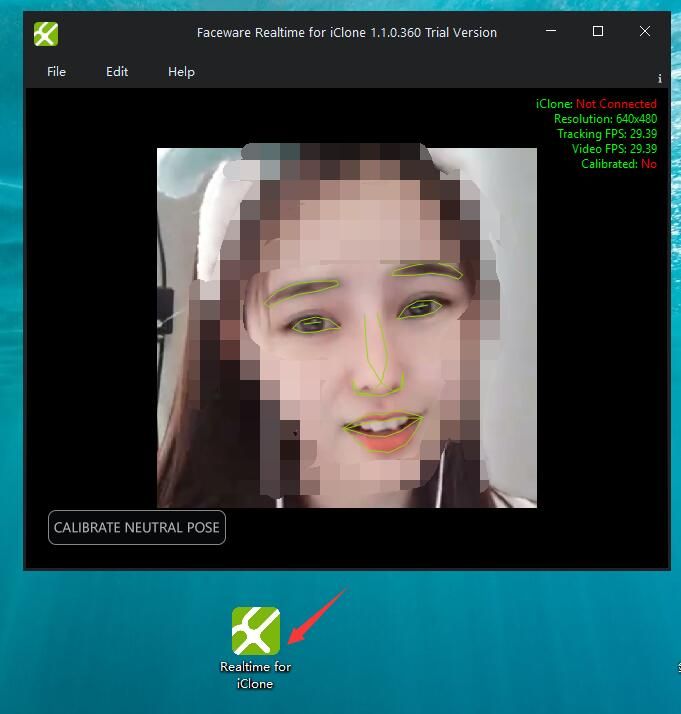
Task: Click the green nose tracking outline
Action: pyautogui.click(x=376, y=360)
